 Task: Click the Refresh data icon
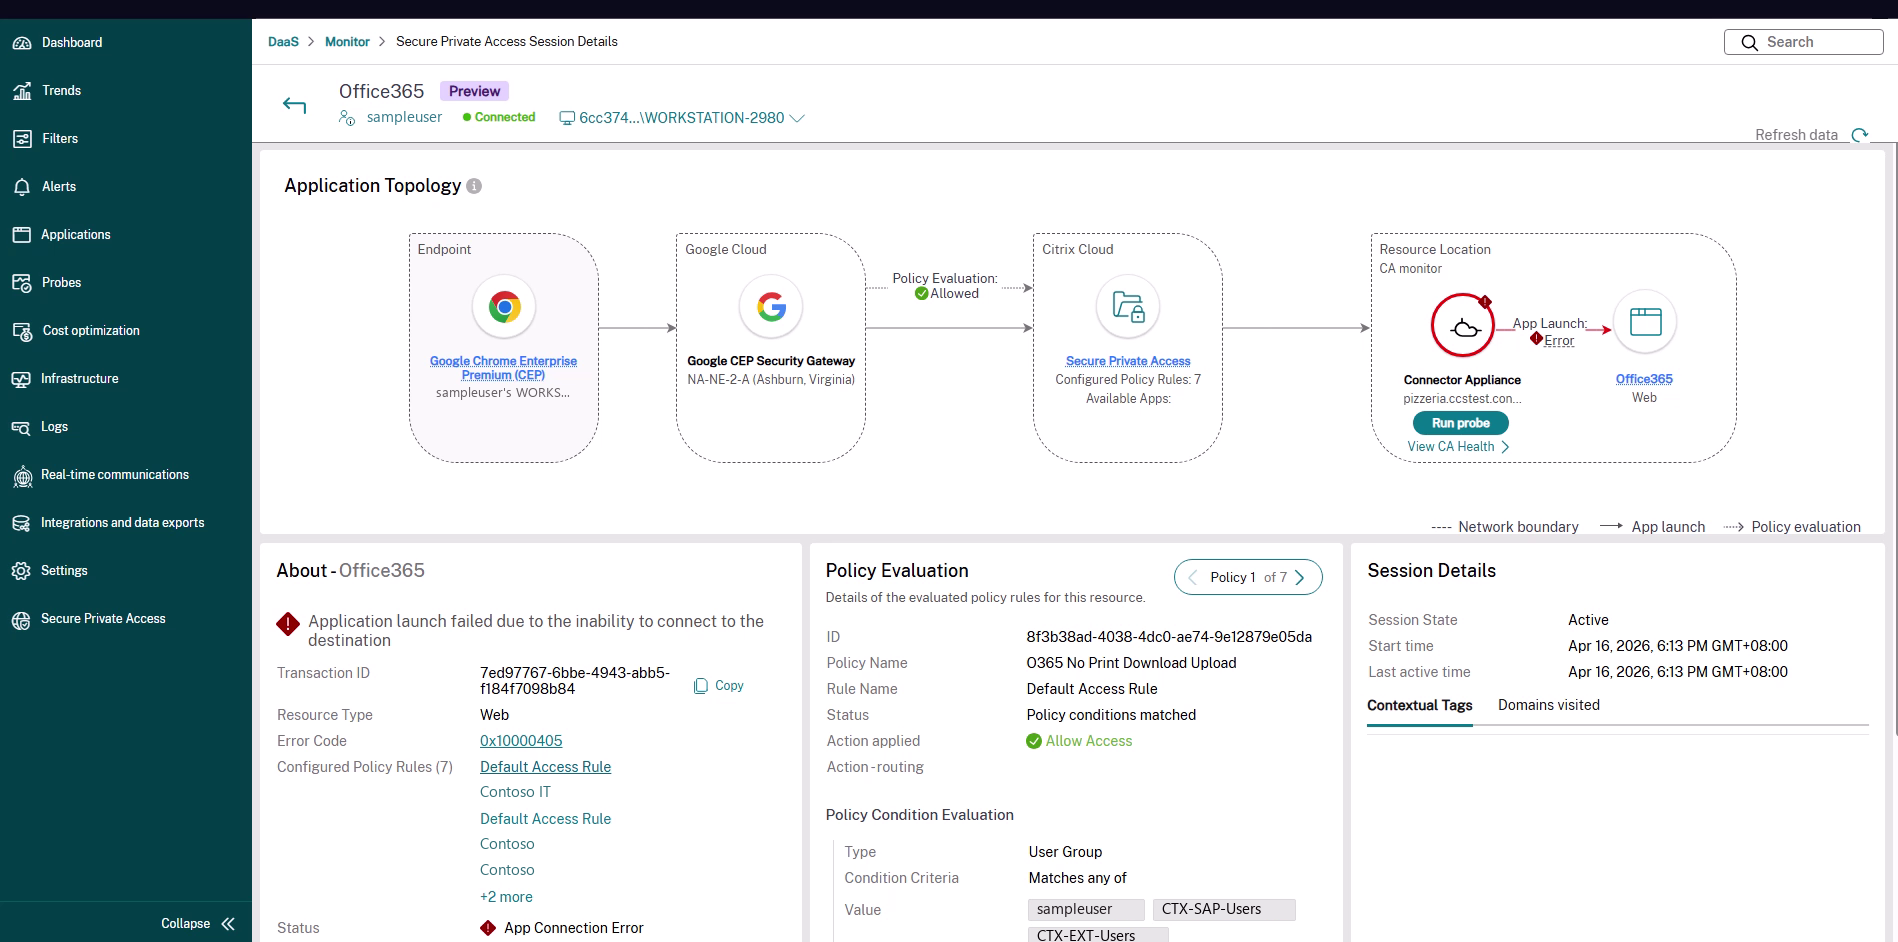click(x=1860, y=135)
